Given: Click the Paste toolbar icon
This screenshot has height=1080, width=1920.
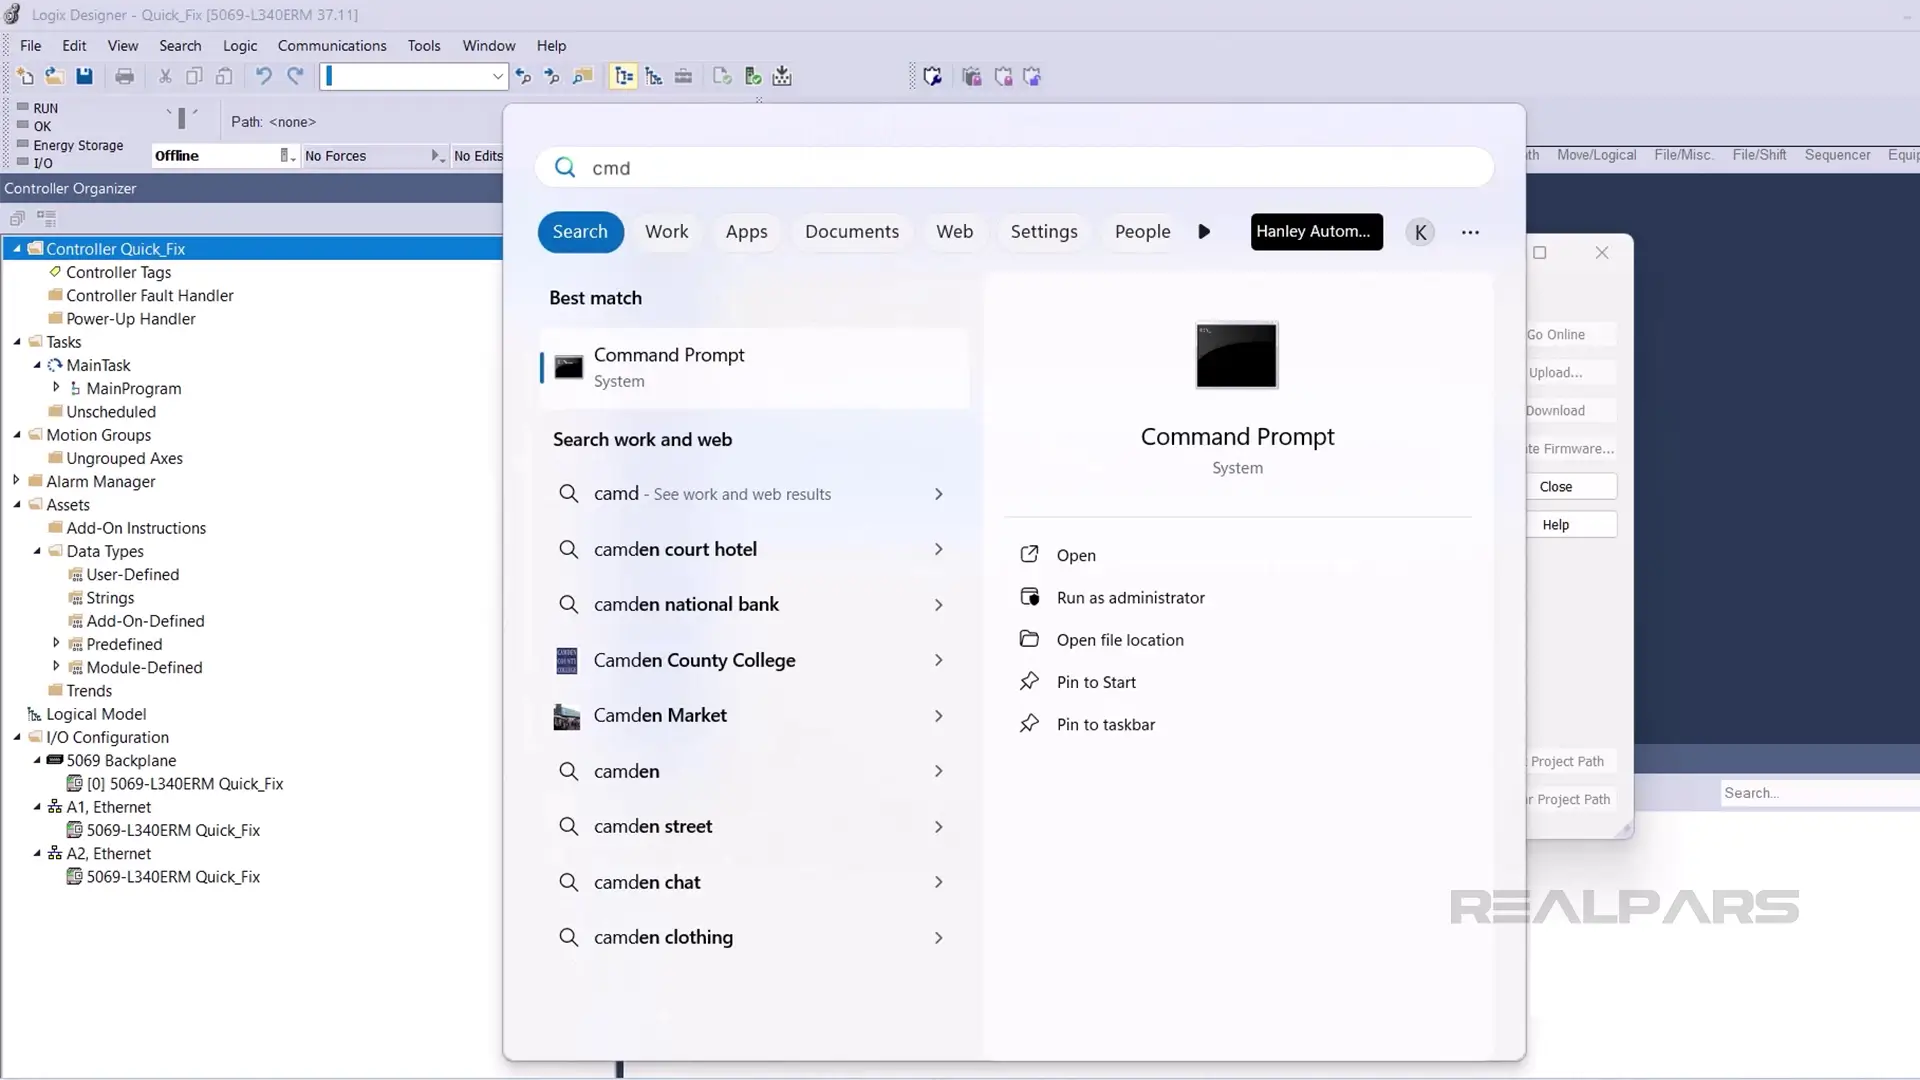Looking at the screenshot, I should (x=224, y=76).
